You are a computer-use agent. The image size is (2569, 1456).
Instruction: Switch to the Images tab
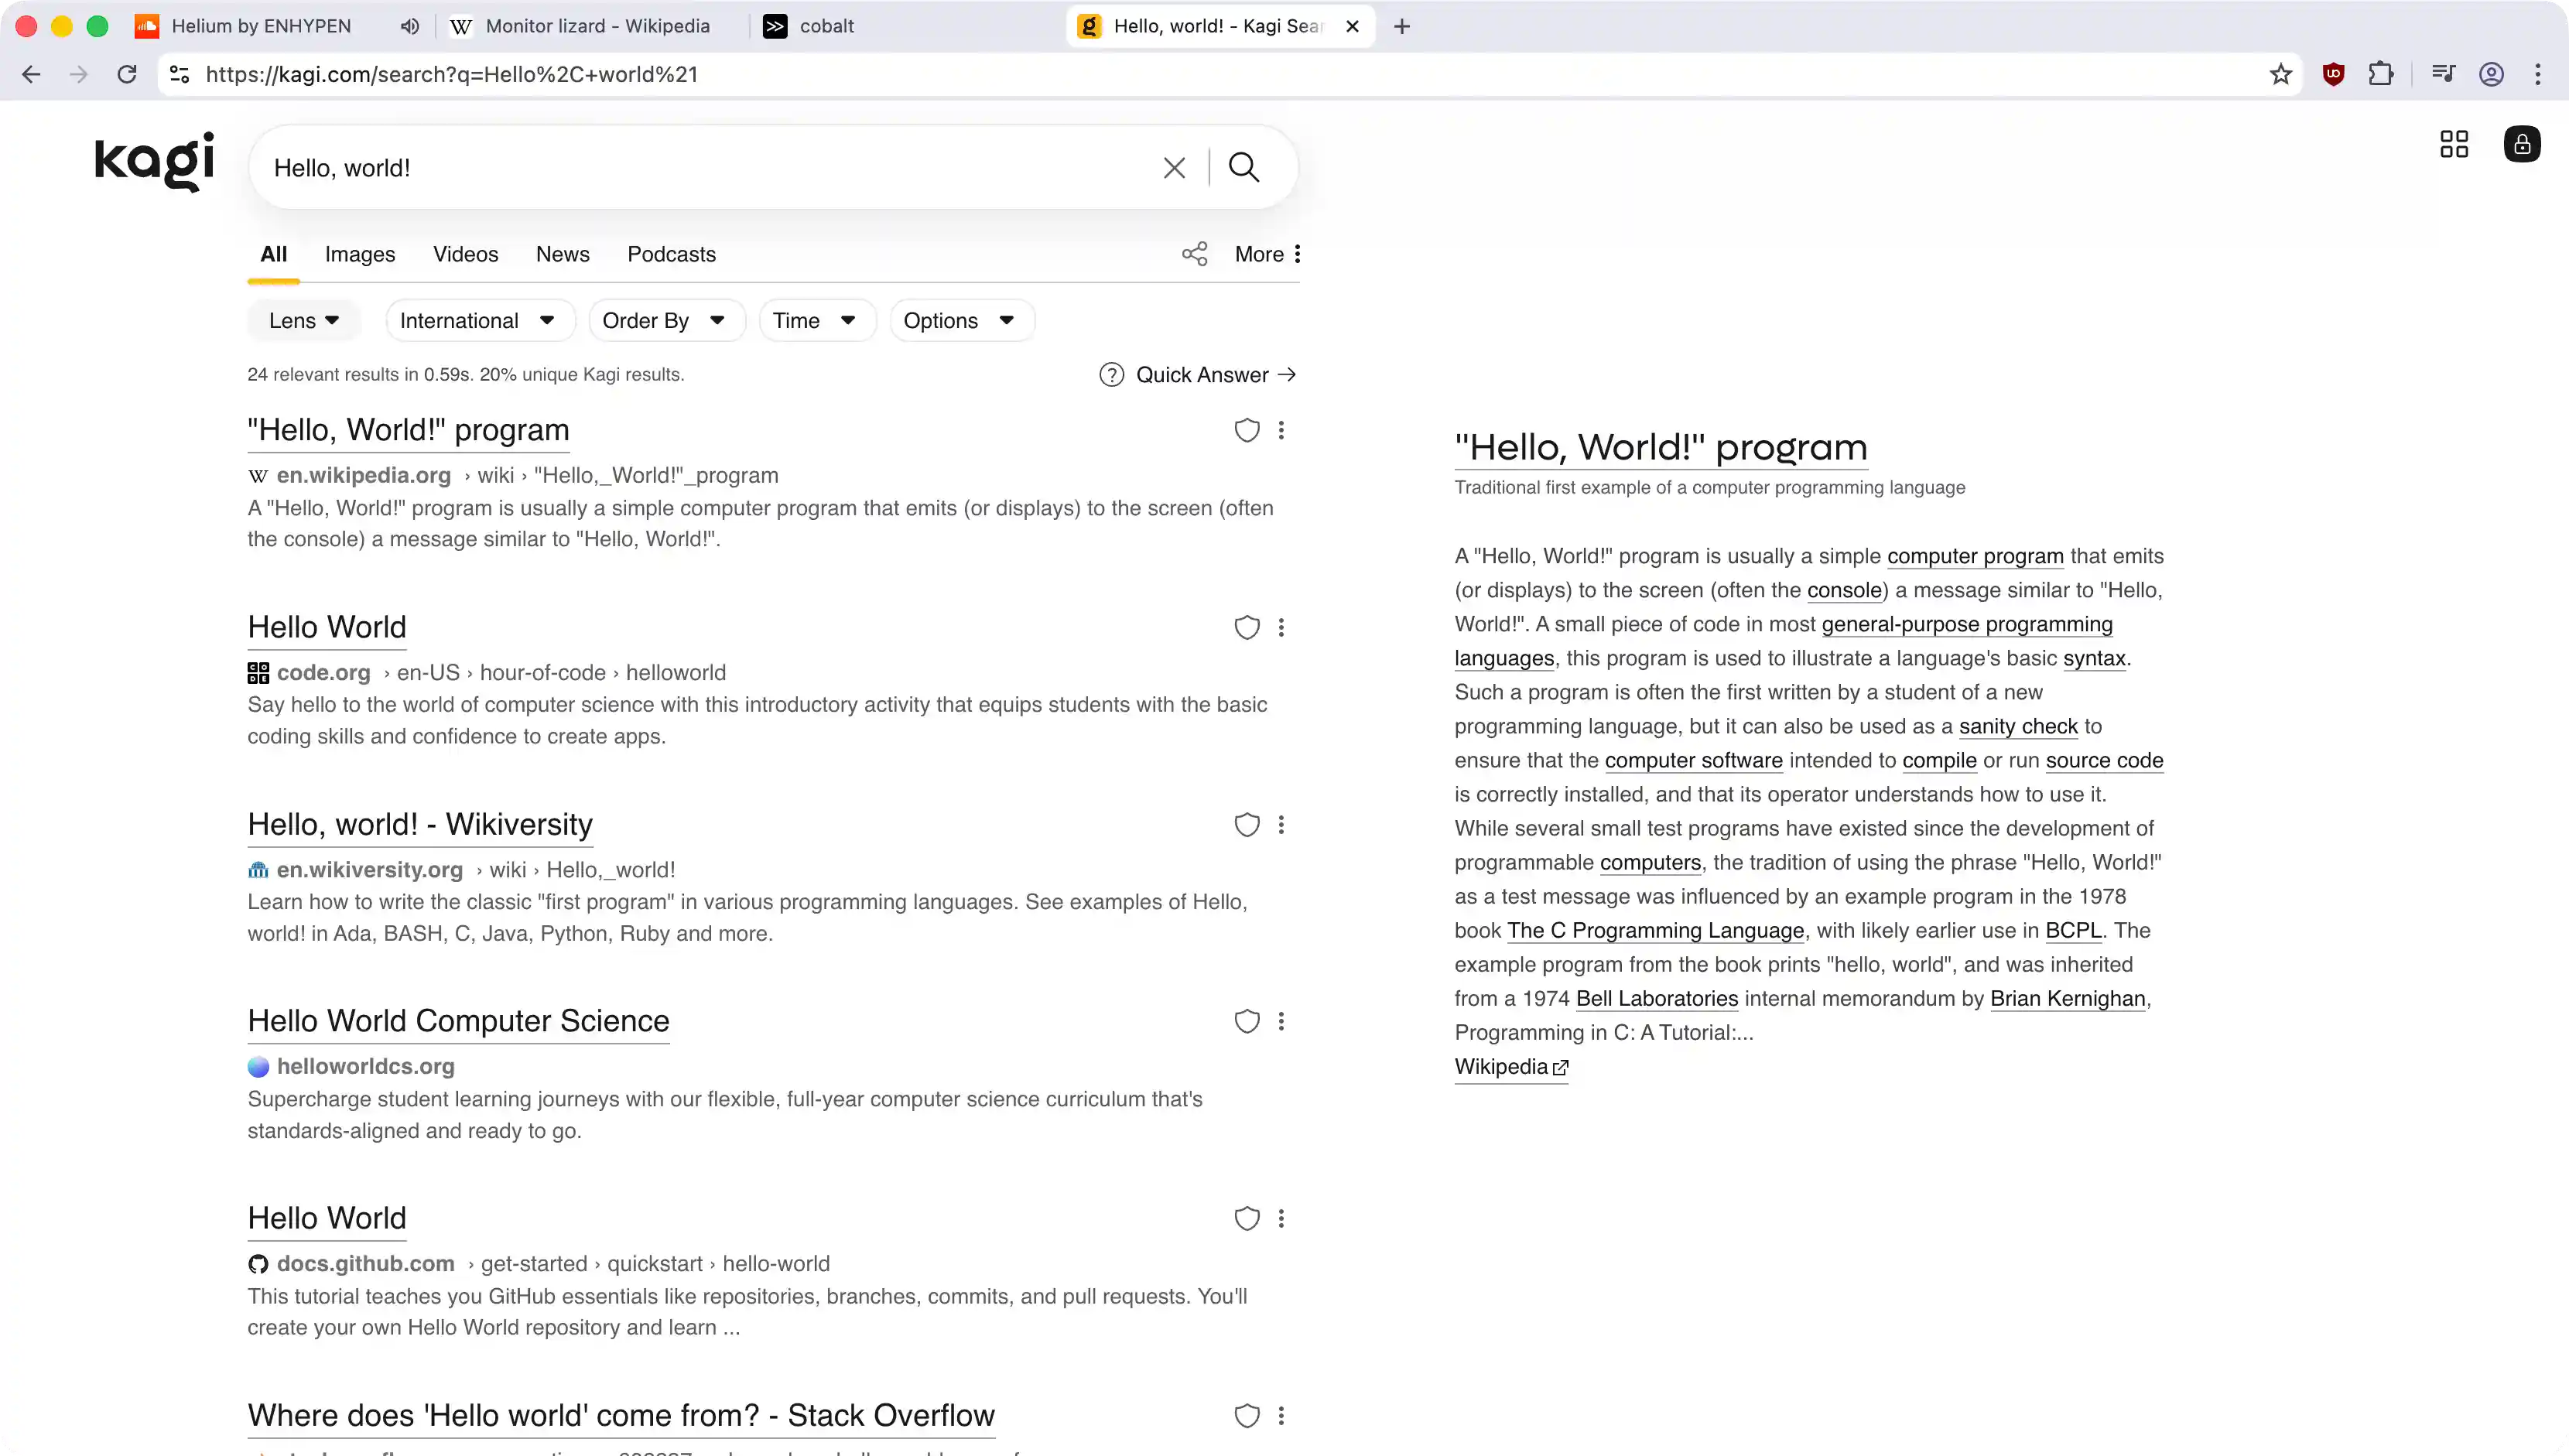click(x=359, y=255)
